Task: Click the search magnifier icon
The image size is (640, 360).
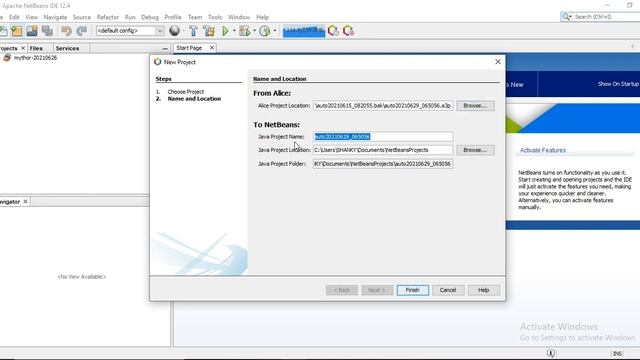Action: coord(566,17)
